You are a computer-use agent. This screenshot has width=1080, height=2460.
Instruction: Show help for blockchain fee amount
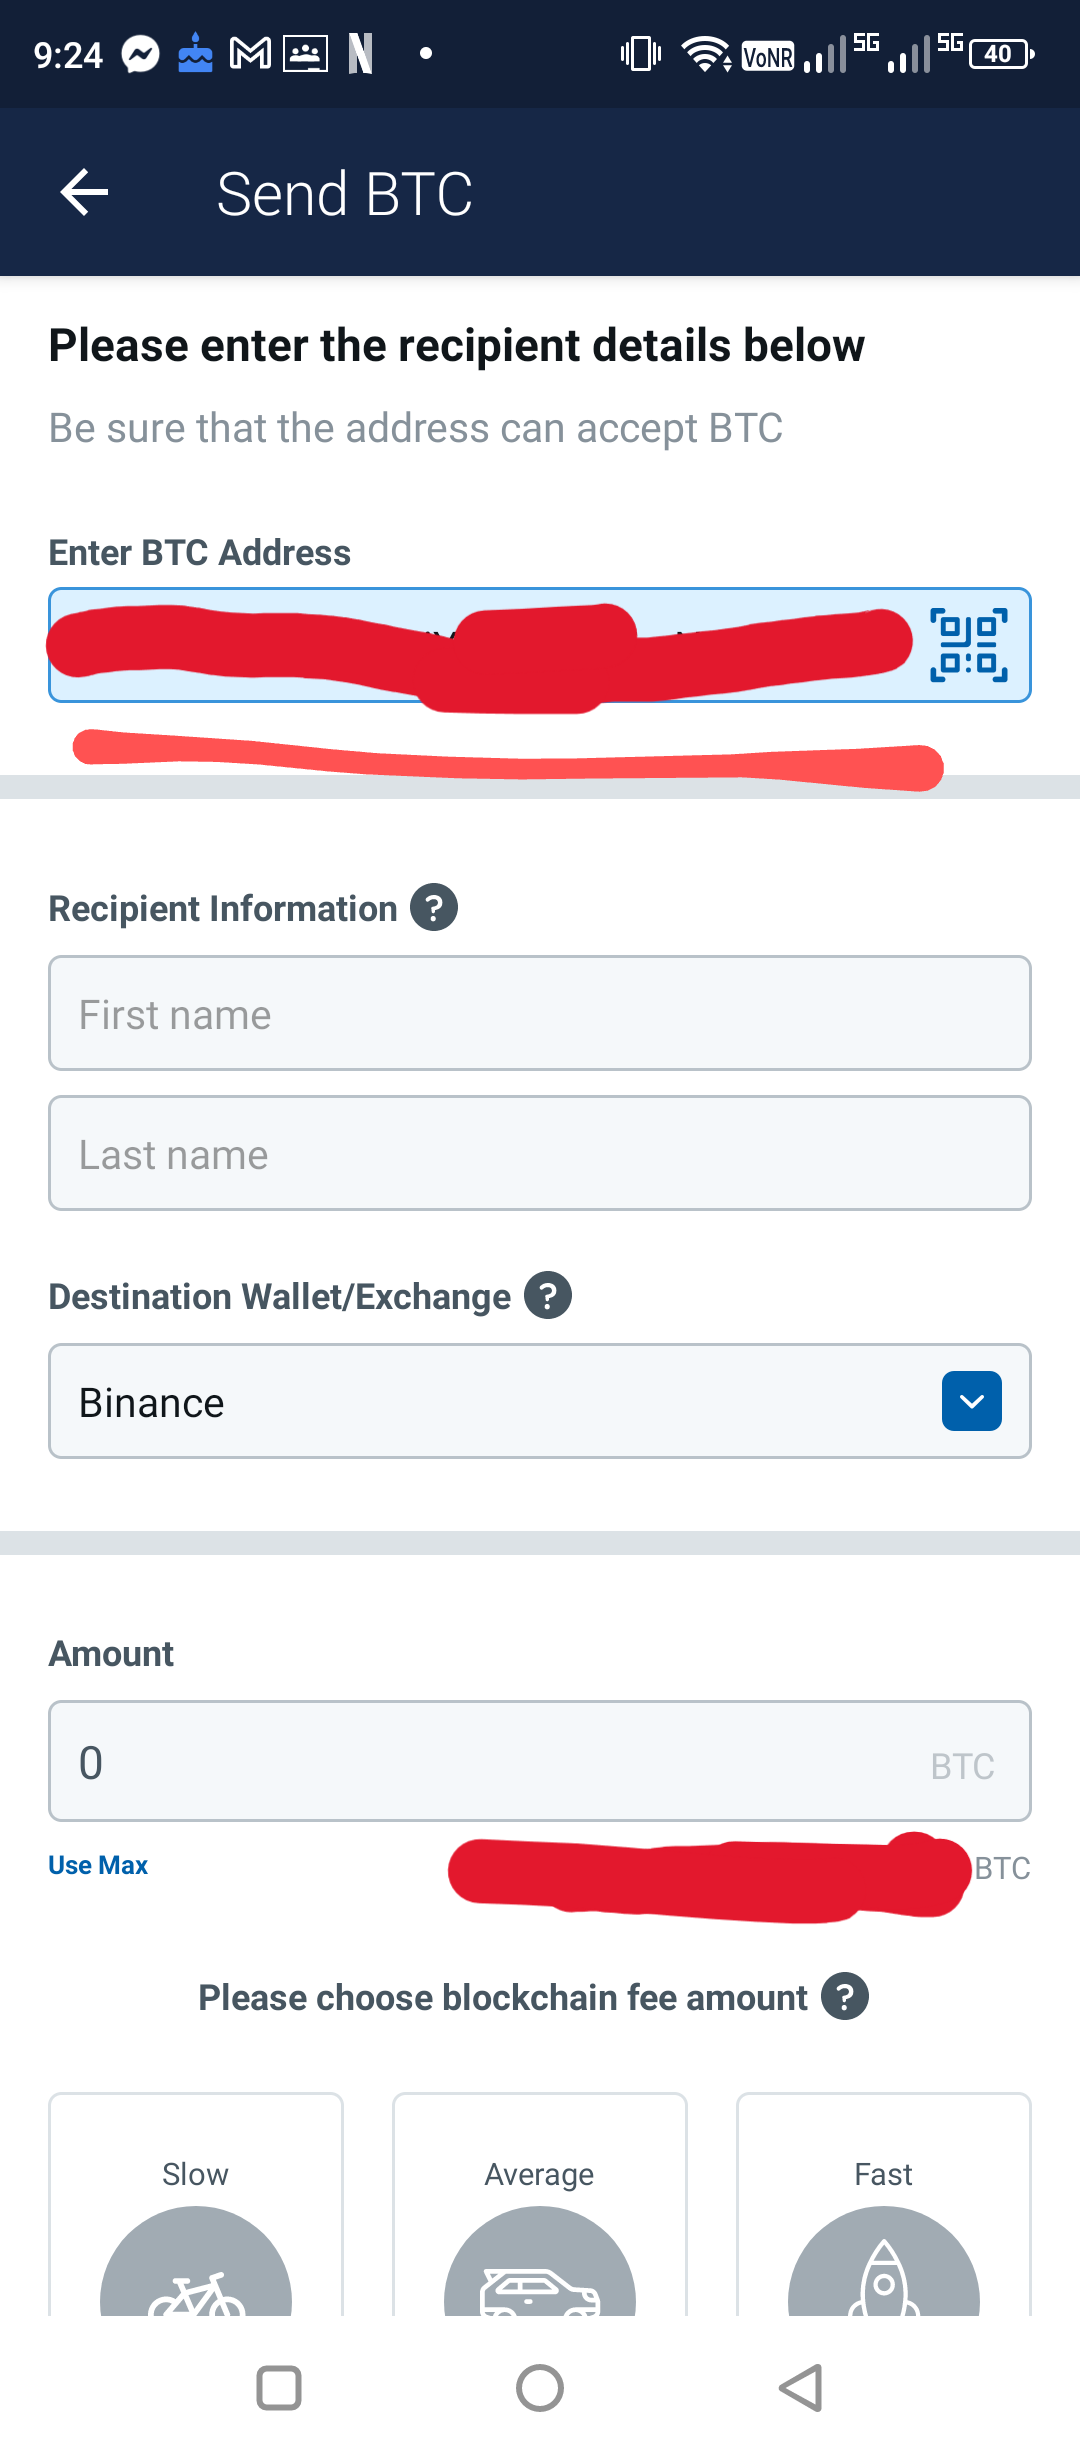[x=845, y=1996]
